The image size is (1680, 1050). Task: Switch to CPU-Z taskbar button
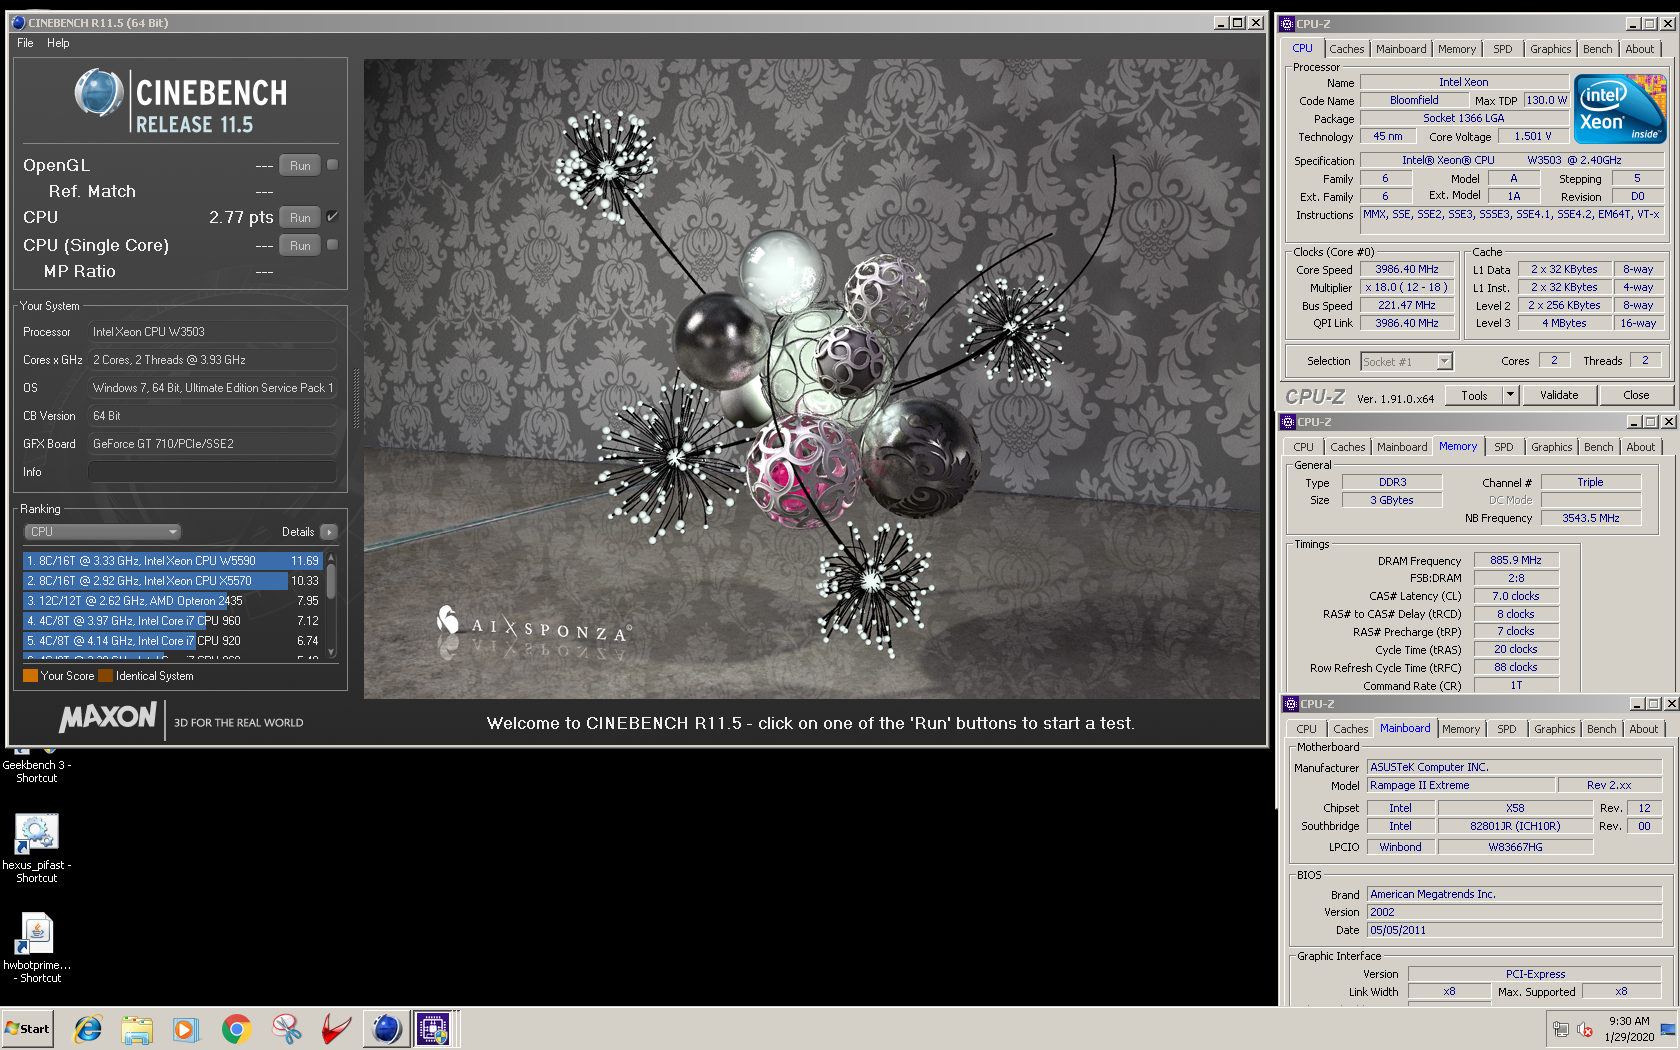(x=434, y=1028)
